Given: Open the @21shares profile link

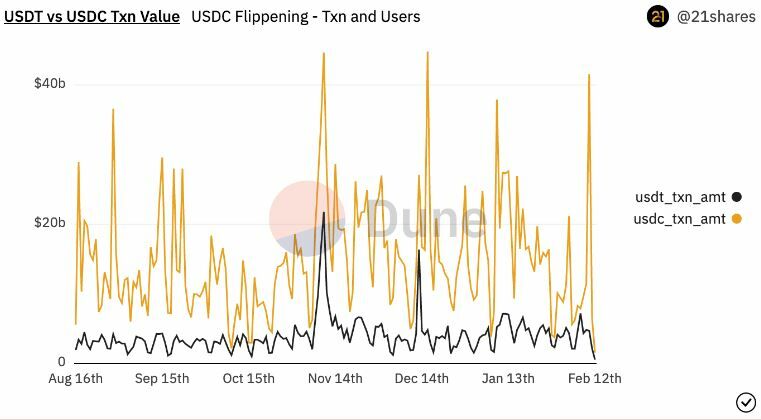Looking at the screenshot, I should [714, 17].
